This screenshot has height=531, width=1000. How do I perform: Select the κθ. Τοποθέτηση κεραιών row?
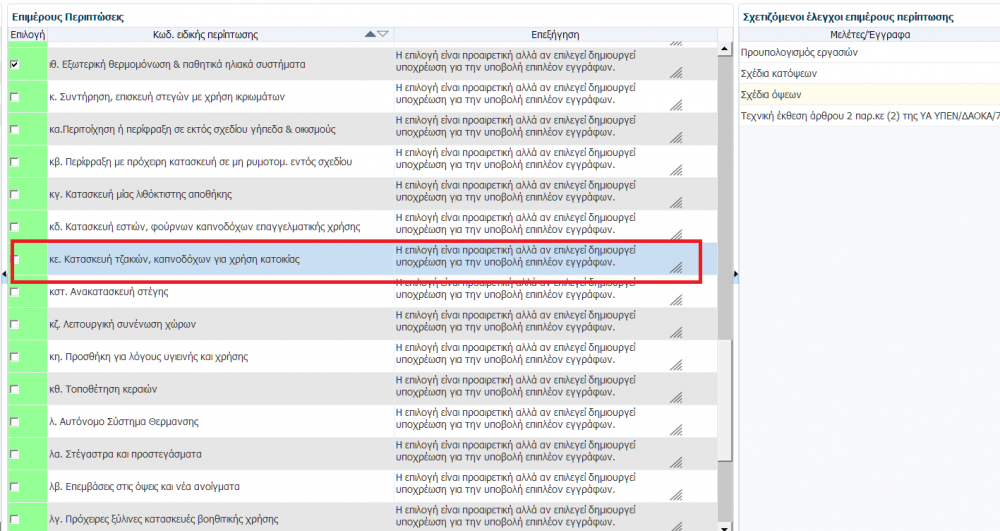tap(200, 389)
